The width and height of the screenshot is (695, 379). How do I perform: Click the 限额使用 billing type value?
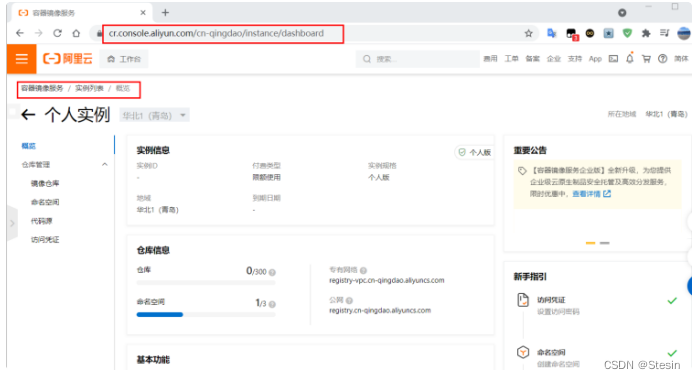coord(266,177)
